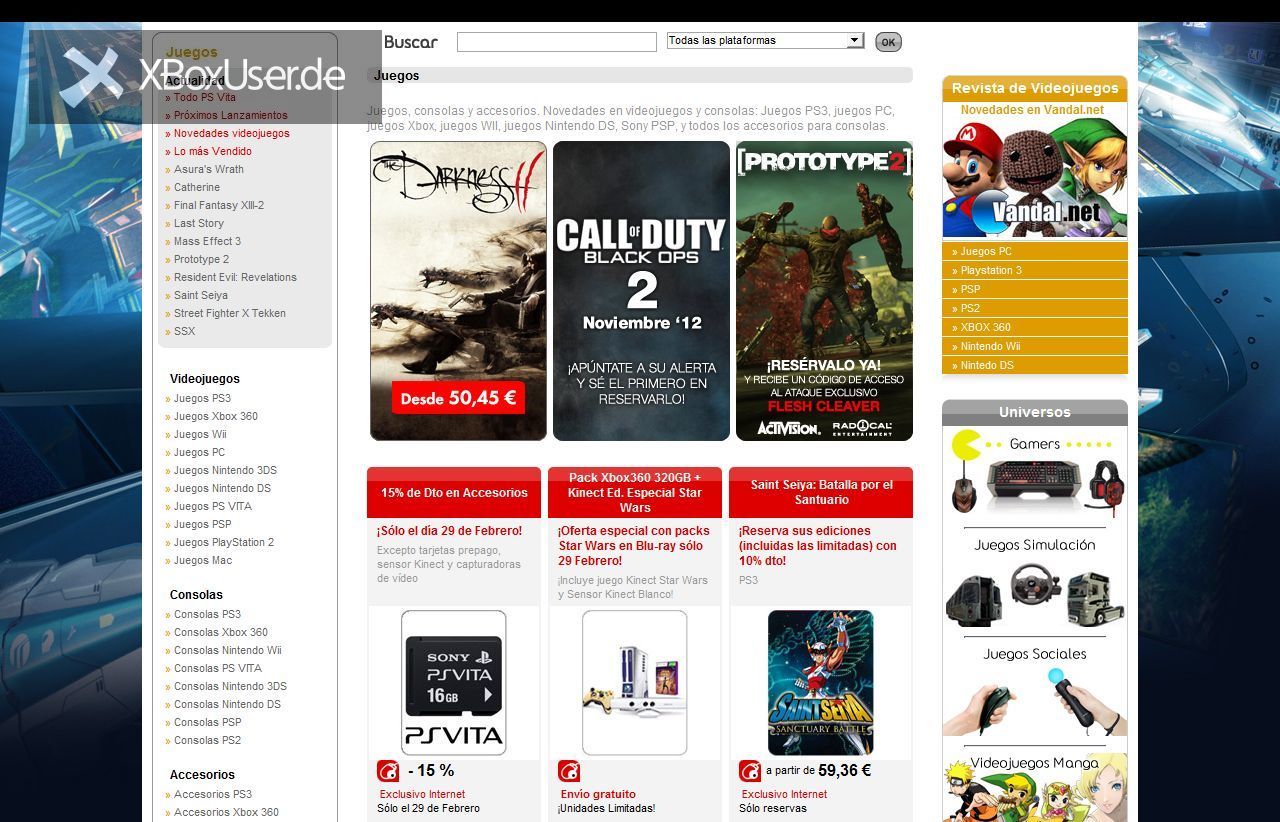Open Consolas PS2 link

click(207, 740)
